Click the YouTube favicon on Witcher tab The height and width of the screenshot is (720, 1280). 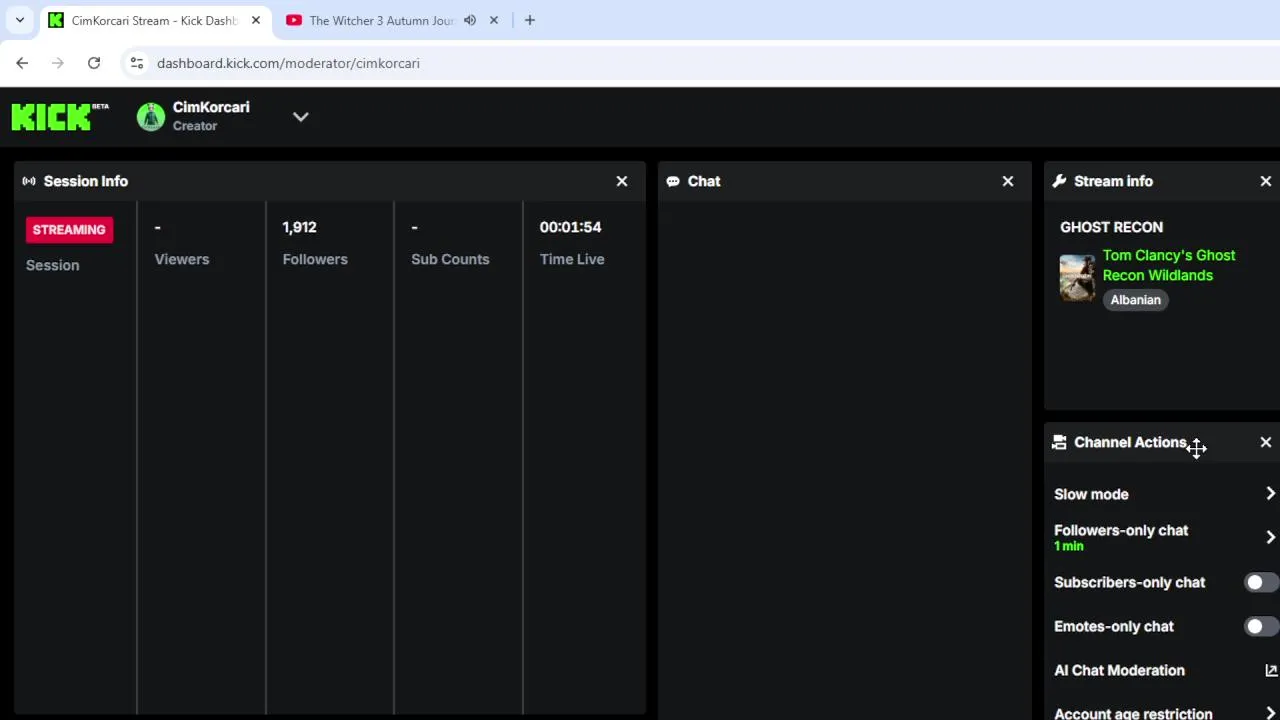294,20
